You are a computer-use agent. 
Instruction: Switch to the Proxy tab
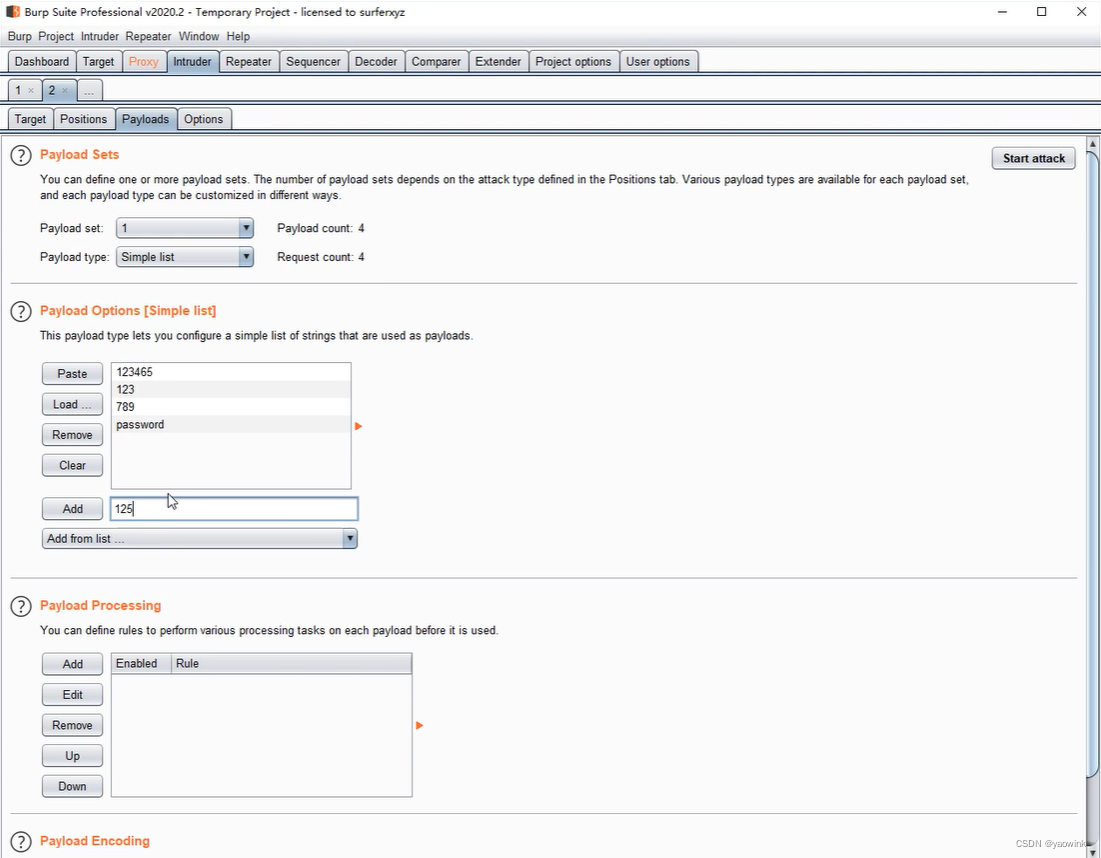pos(143,62)
